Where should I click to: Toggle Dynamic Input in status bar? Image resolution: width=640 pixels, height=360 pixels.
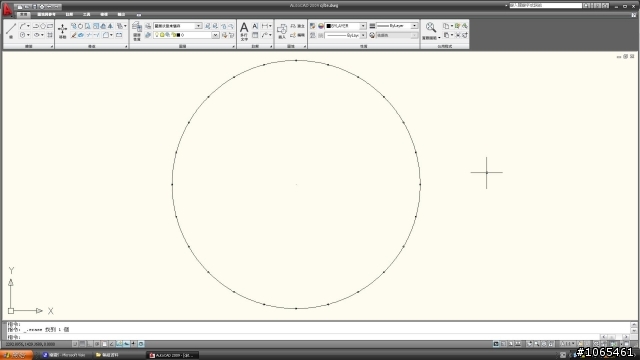tap(127, 344)
